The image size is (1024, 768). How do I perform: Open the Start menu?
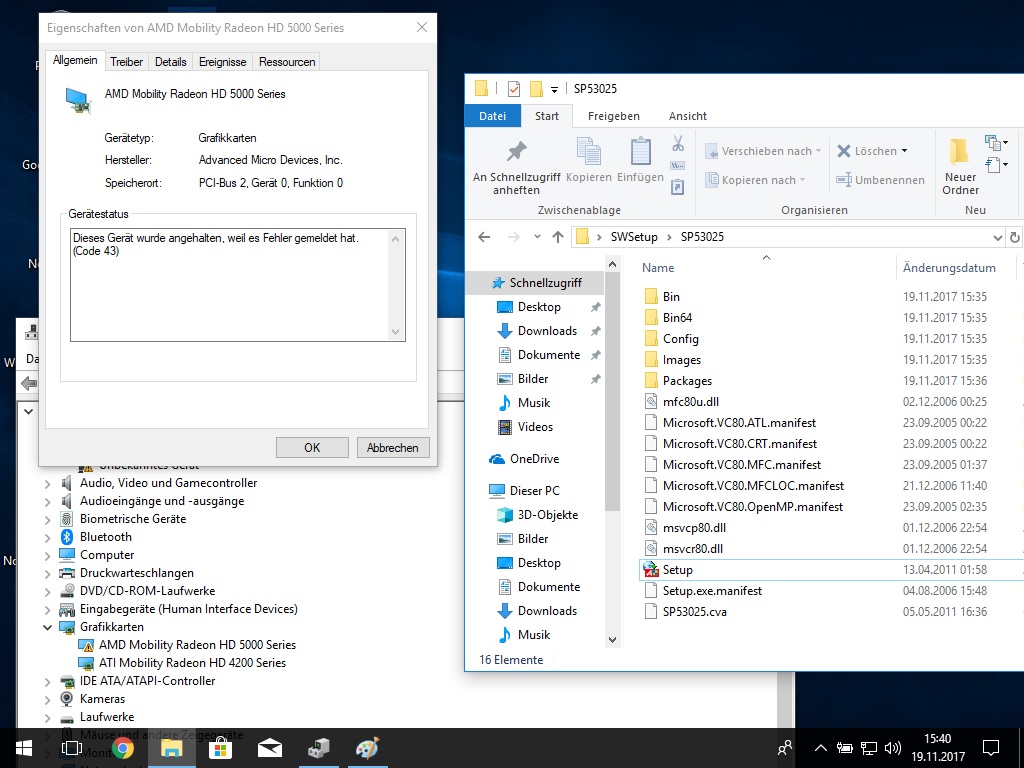point(24,748)
